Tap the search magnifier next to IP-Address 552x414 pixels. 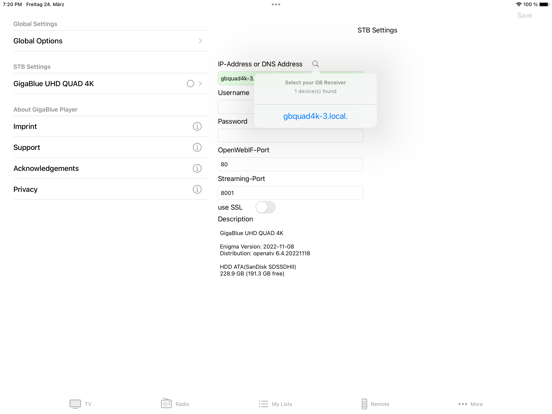315,64
